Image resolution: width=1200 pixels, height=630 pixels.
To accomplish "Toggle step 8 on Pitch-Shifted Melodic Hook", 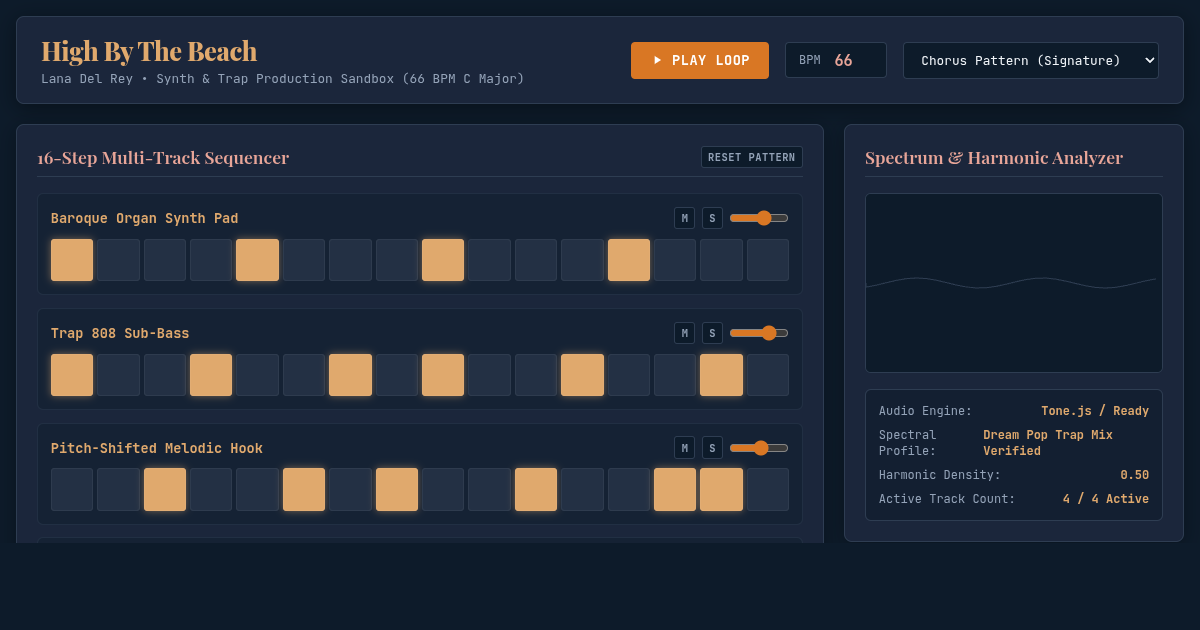I will (397, 490).
